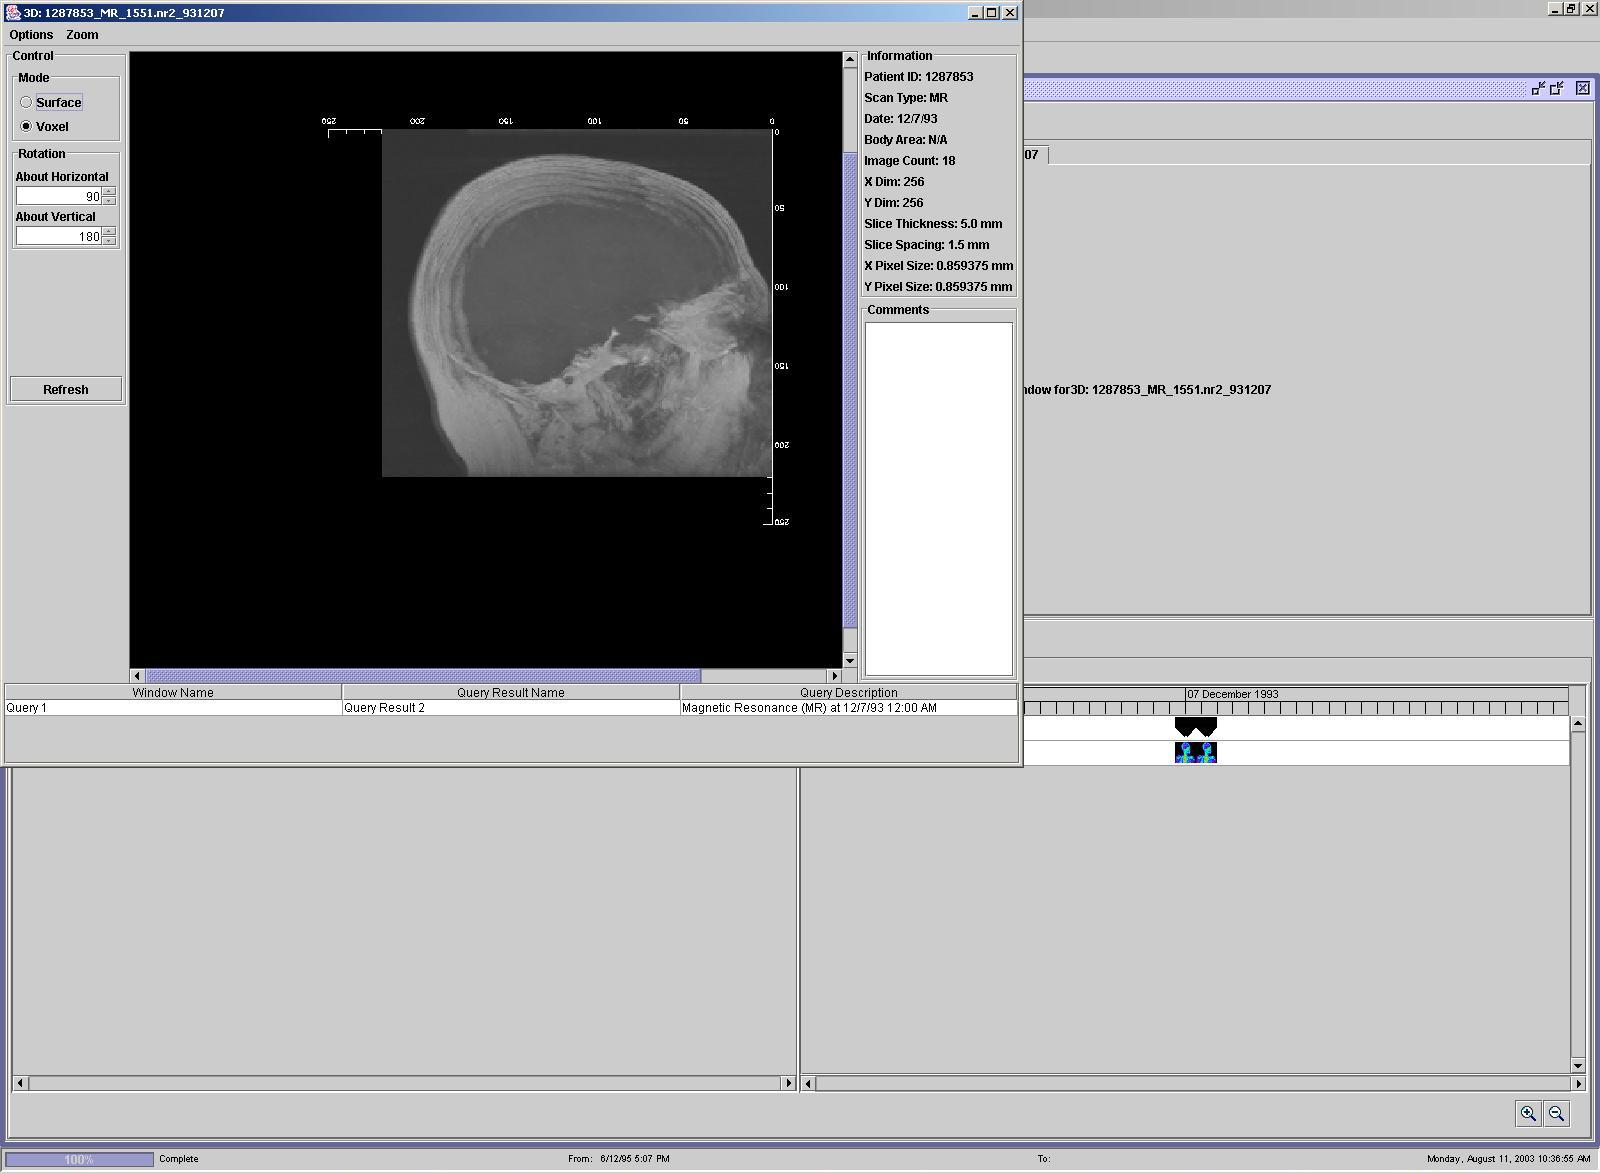
Task: Click the zoom out magnifier icon
Action: click(x=1556, y=1113)
